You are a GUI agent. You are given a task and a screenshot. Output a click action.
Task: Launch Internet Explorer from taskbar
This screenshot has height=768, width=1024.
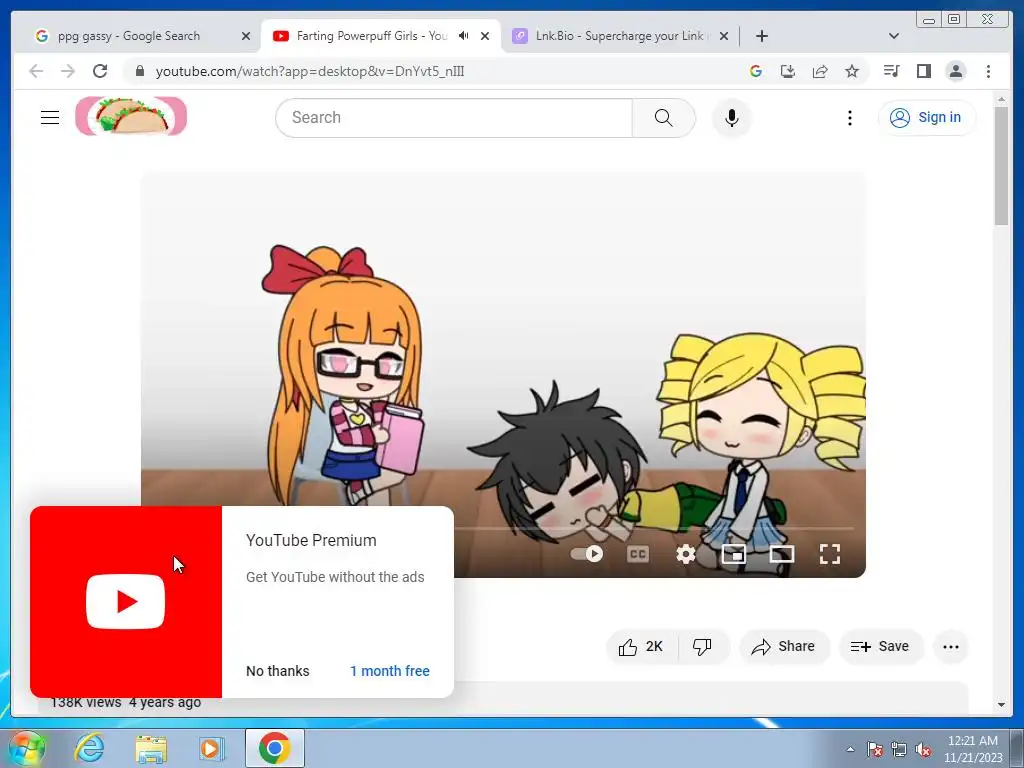click(x=89, y=748)
